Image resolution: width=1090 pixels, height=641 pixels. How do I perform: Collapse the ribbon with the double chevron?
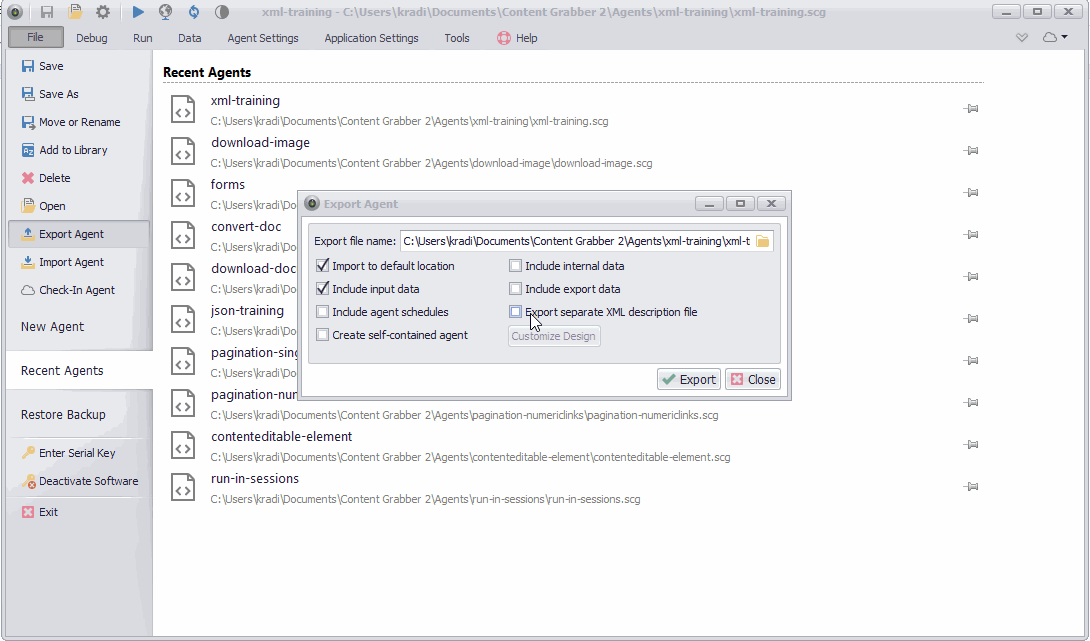point(1021,38)
